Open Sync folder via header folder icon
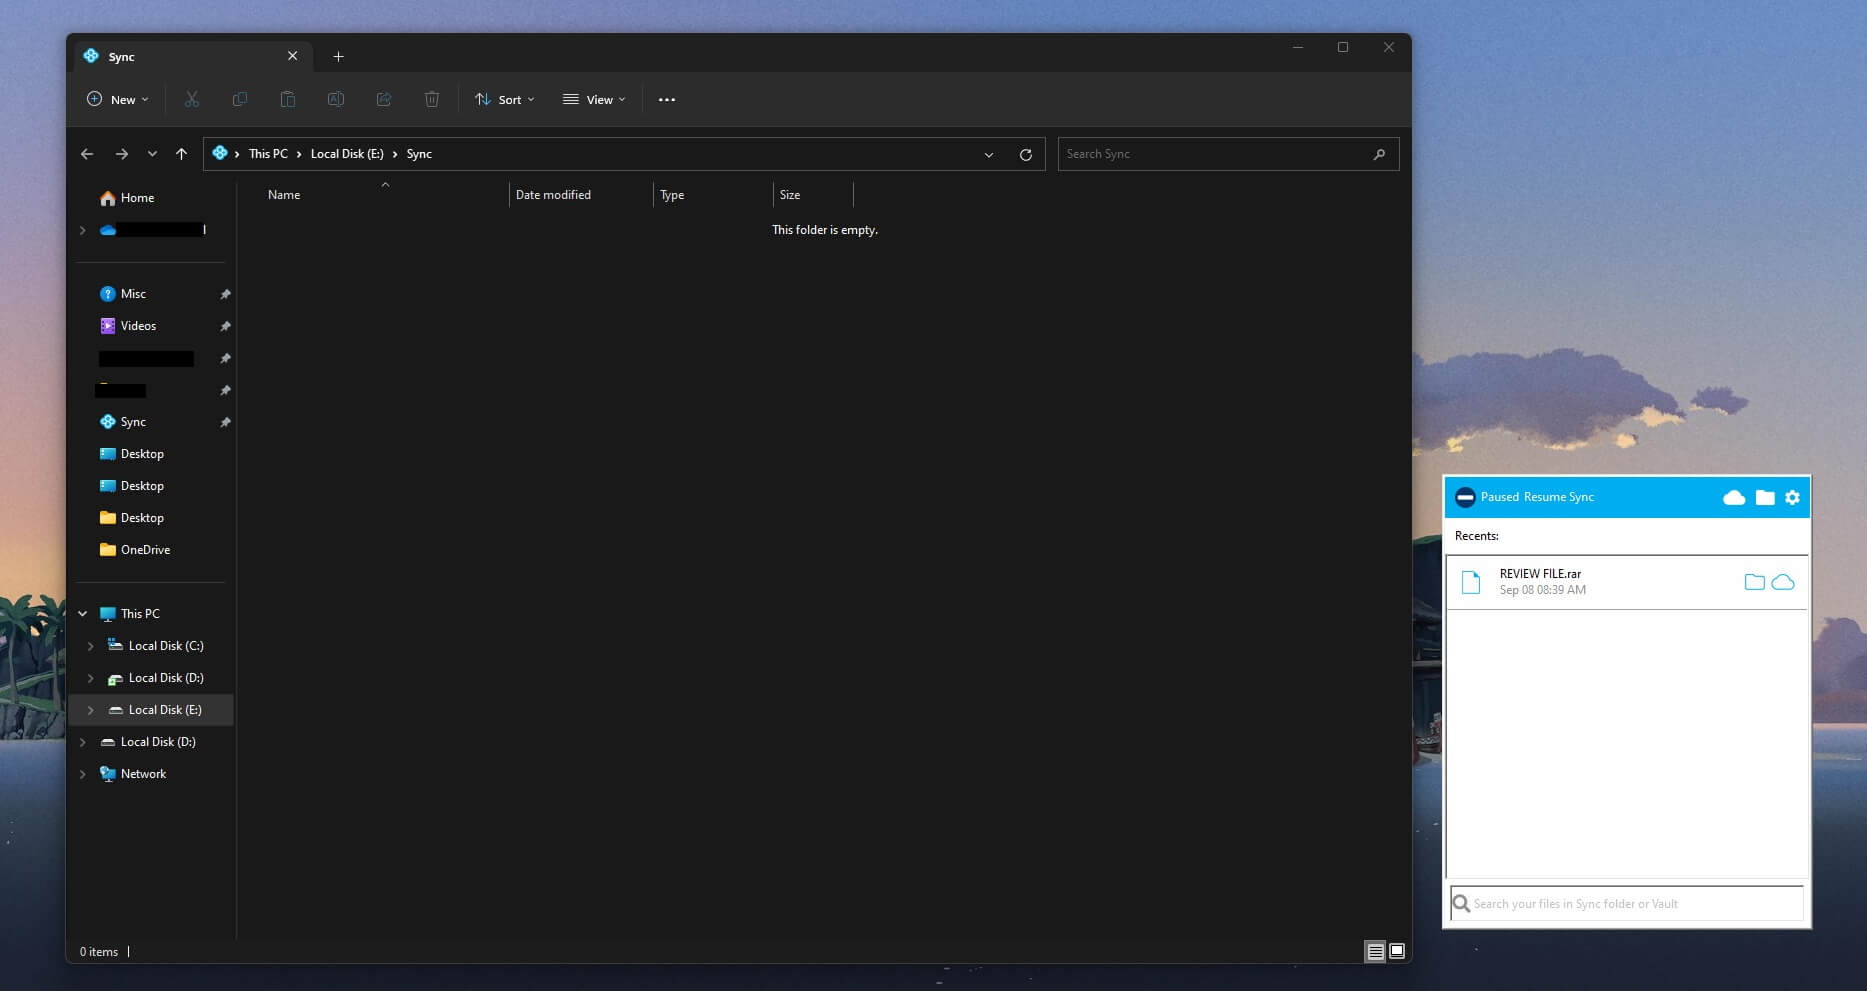The width and height of the screenshot is (1867, 991). tap(1765, 497)
